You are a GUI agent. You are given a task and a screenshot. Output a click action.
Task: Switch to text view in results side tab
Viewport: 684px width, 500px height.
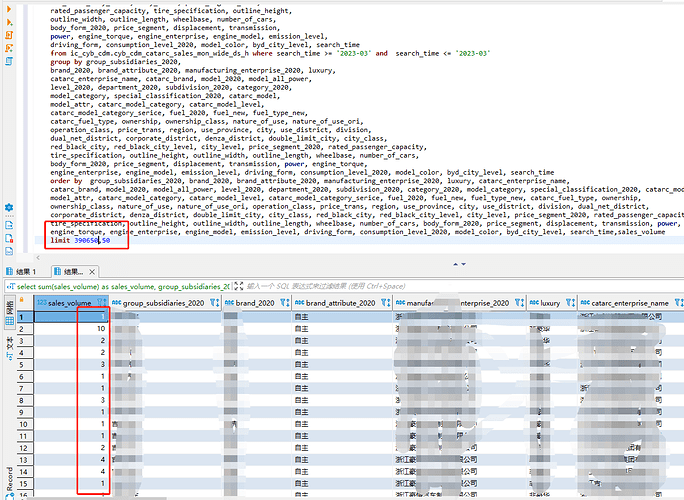click(10, 348)
